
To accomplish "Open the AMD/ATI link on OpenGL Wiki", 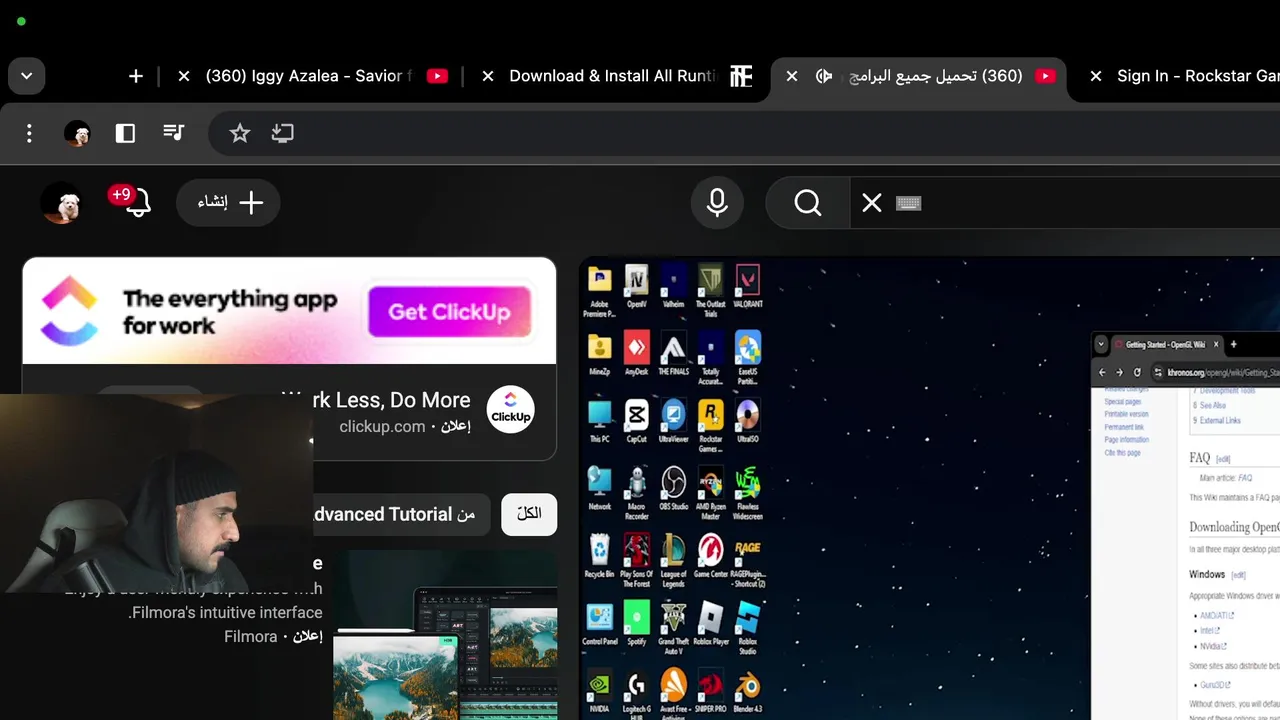I will tap(1217, 616).
